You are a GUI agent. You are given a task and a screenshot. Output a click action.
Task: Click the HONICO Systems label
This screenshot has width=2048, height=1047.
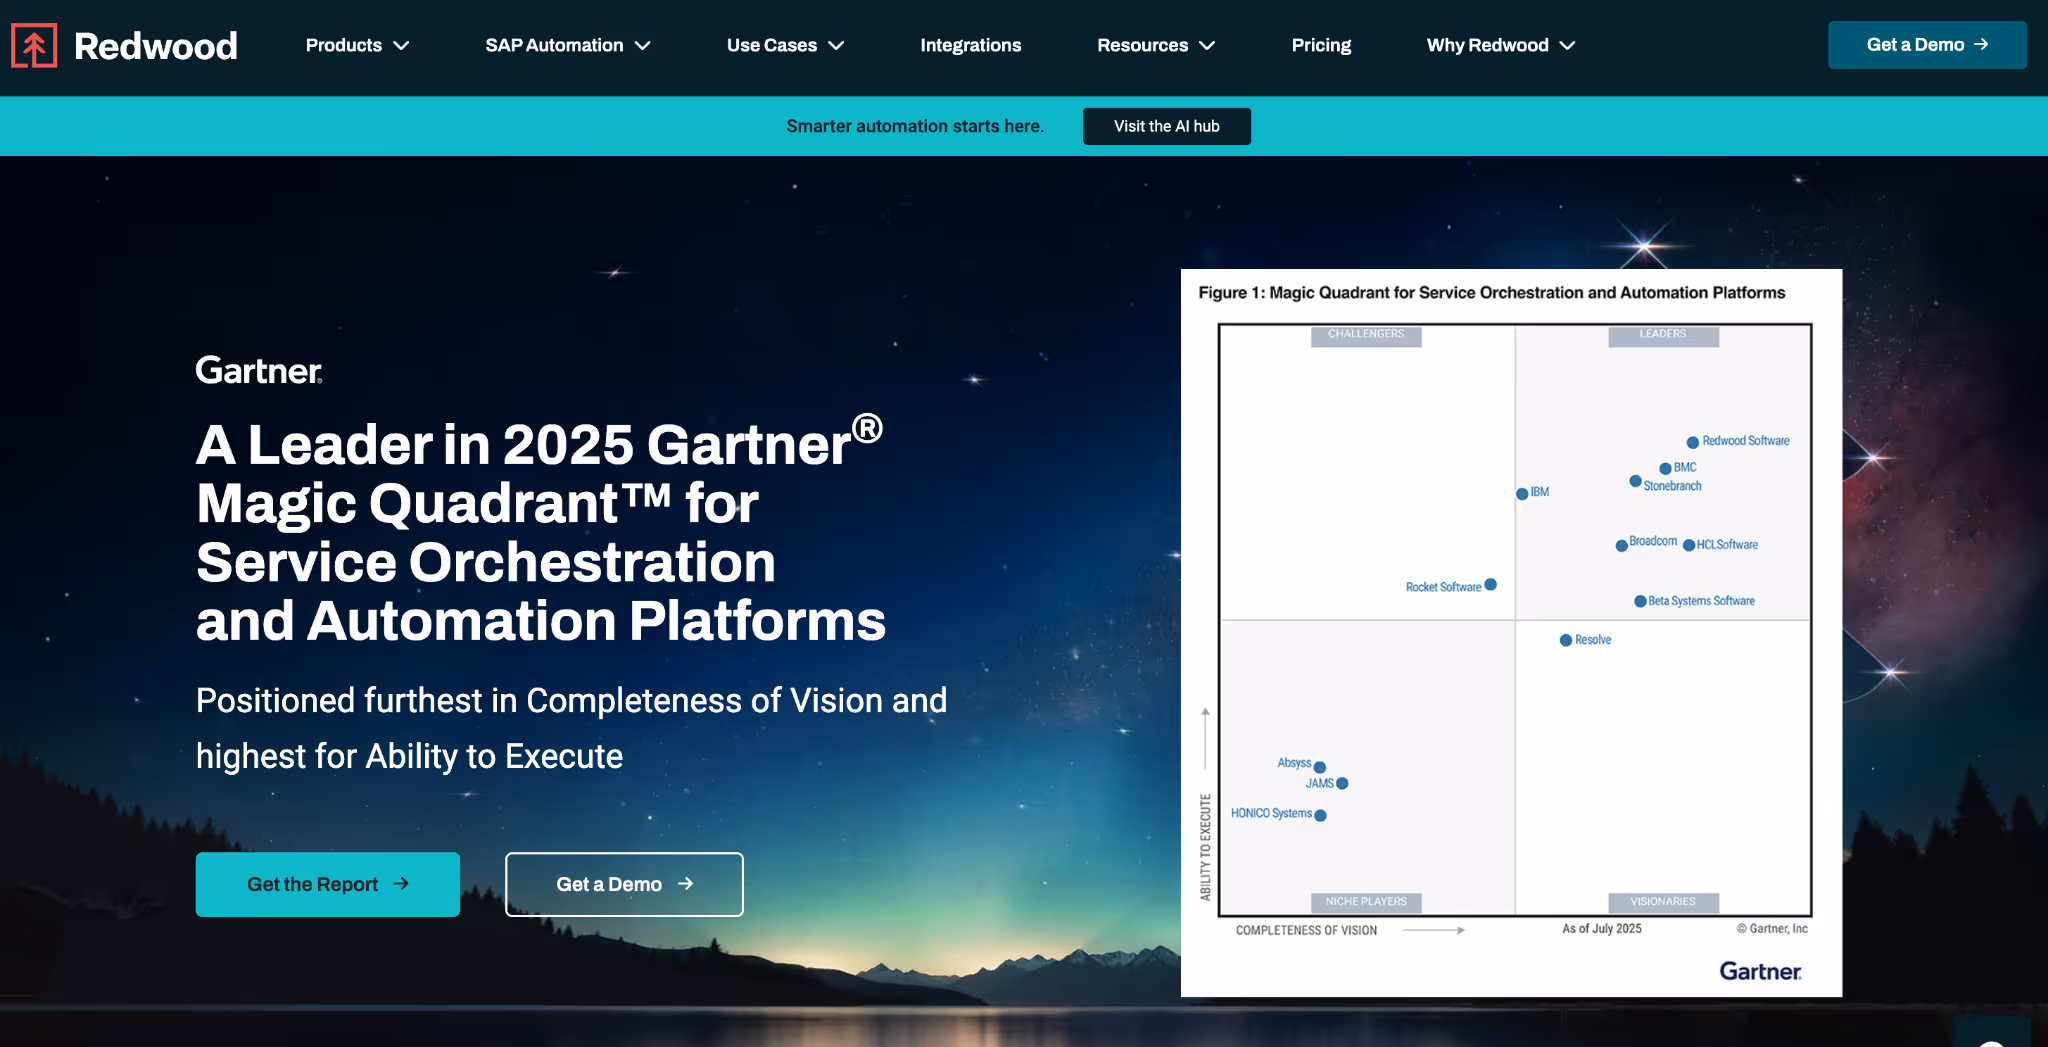(1271, 814)
